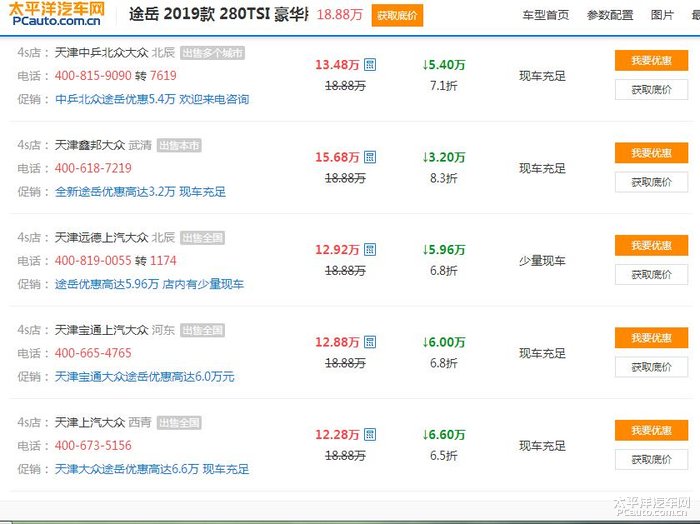Viewport: 700px width, 524px height.
Task: Open 参数配置 tab
Action: 610,15
